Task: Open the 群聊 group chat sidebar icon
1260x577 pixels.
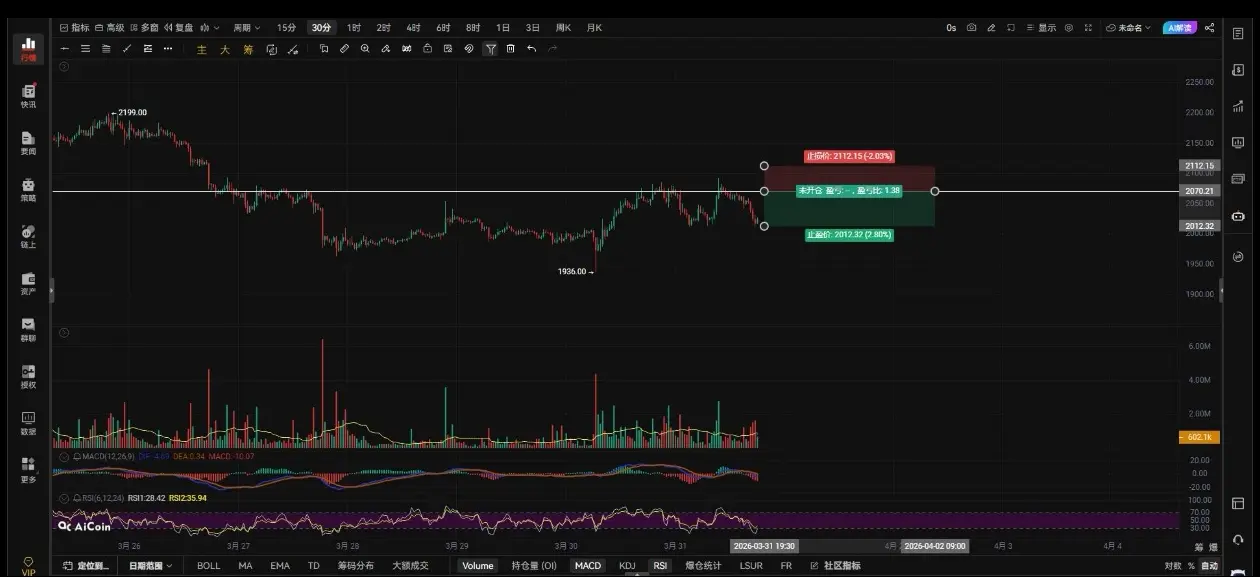Action: point(28,330)
